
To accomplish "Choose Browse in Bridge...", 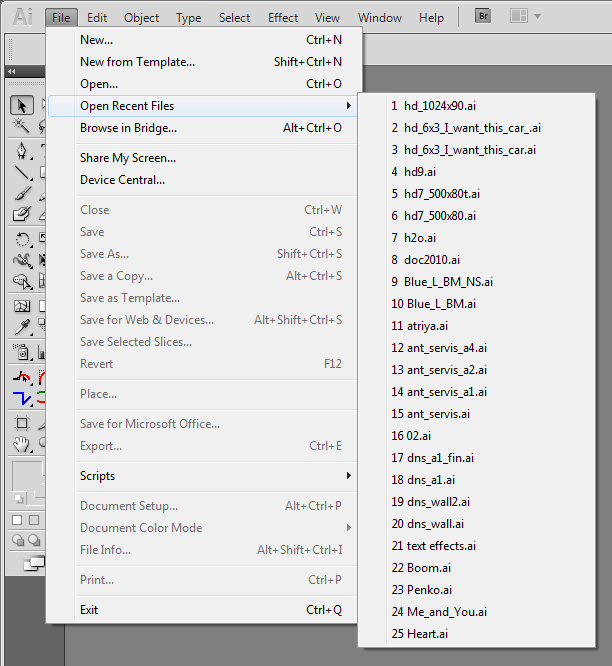I will click(x=203, y=128).
